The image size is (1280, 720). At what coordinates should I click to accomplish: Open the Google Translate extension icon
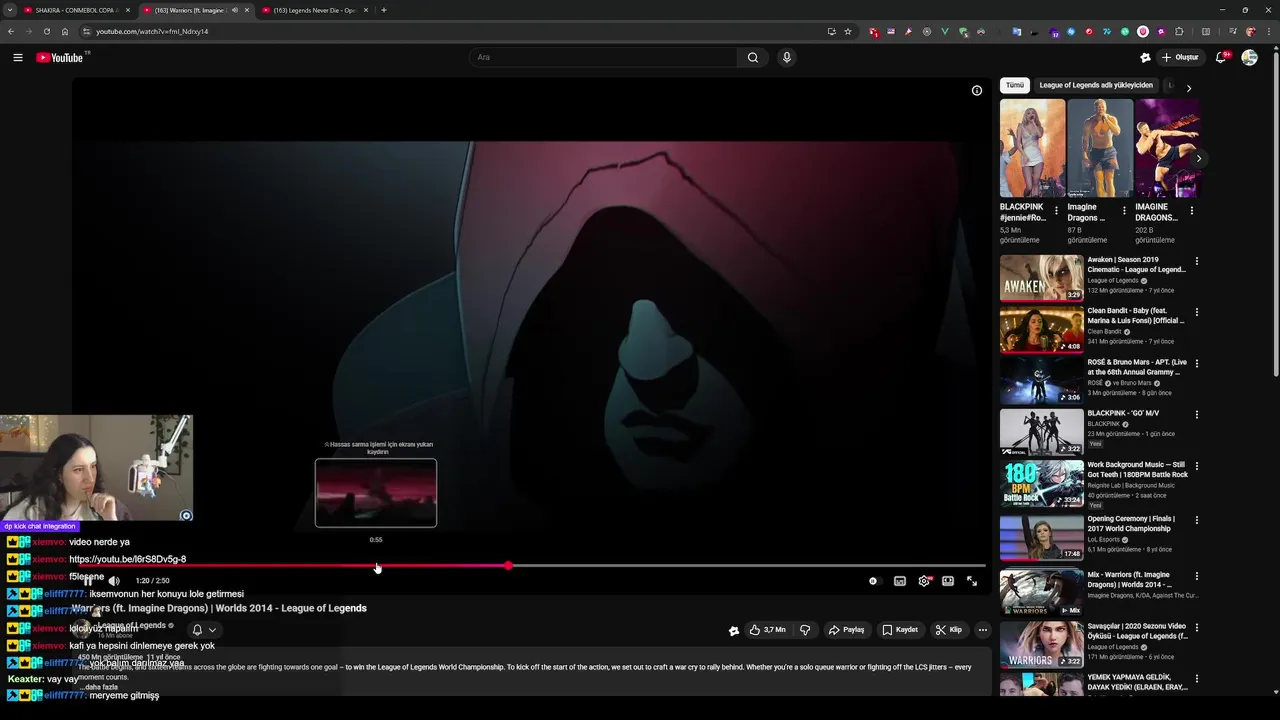1017,31
